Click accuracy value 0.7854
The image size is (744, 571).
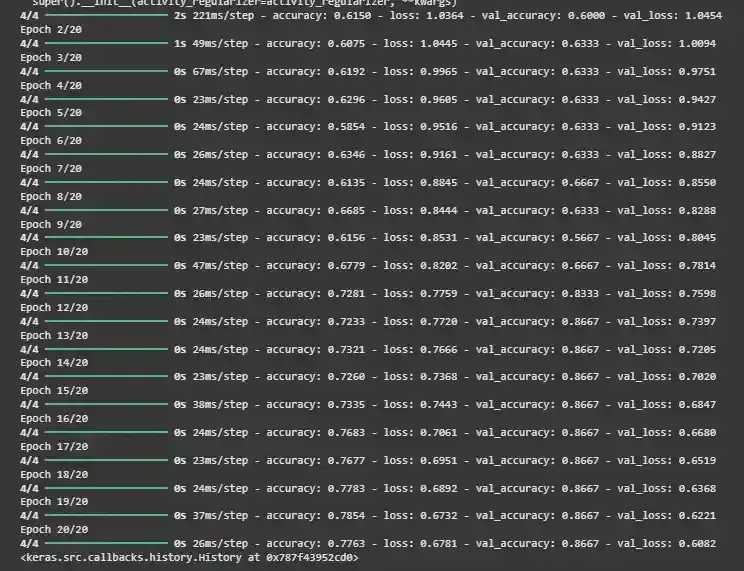tap(346, 515)
